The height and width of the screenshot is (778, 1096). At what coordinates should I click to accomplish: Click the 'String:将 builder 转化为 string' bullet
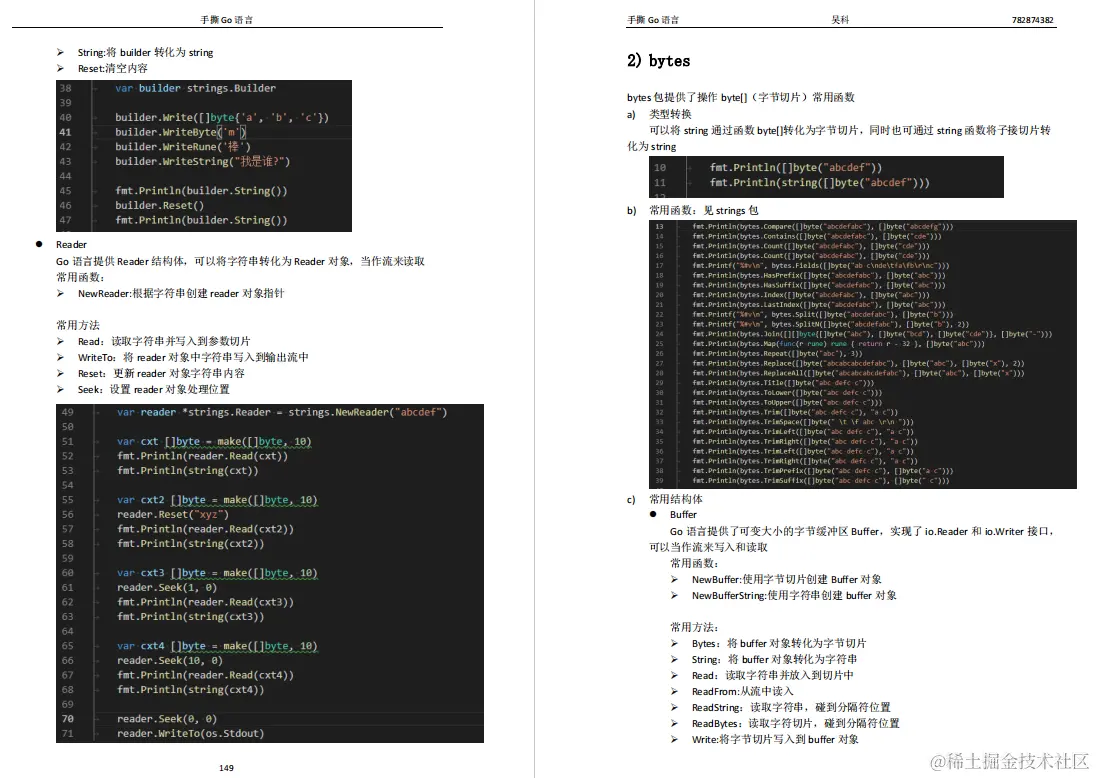[145, 52]
